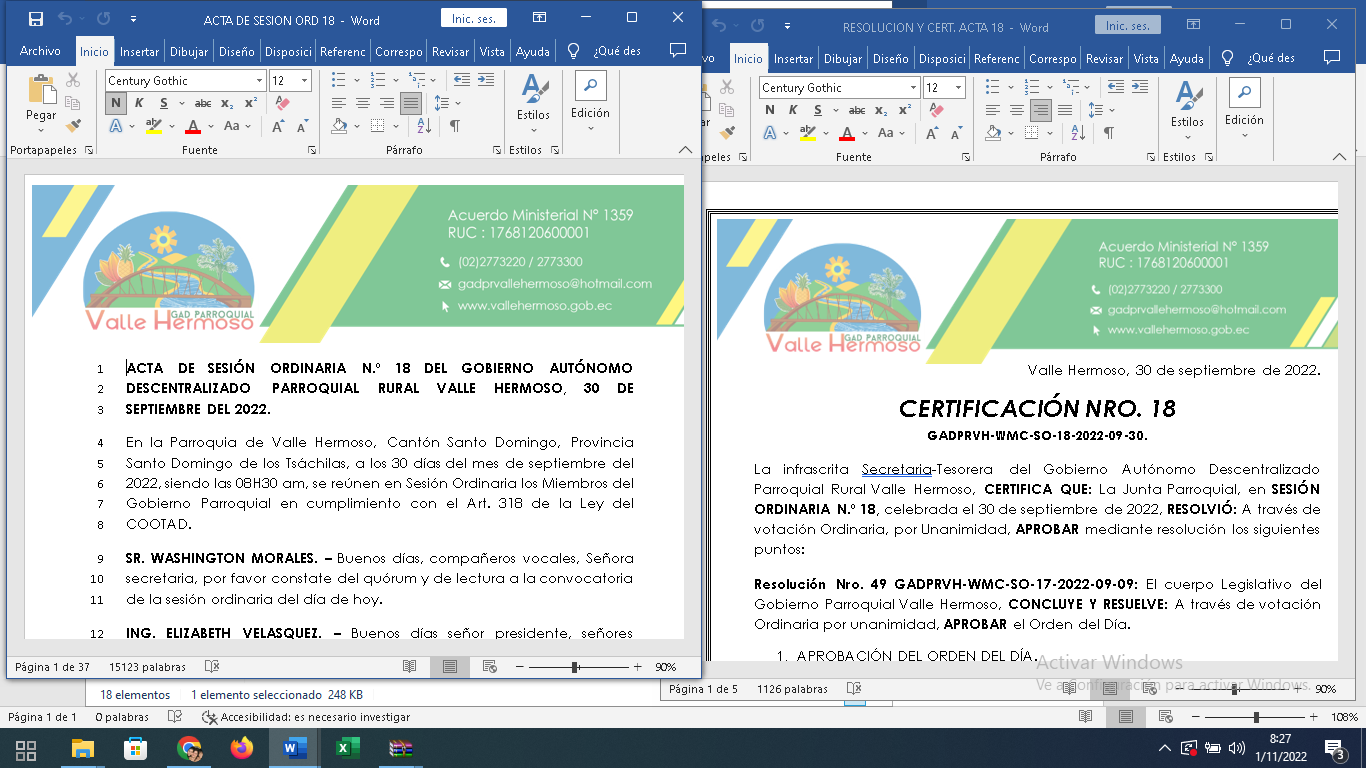The width and height of the screenshot is (1366, 768).
Task: Toggle italic (K) in RESOLUCION Y CERT. window
Action: point(791,110)
